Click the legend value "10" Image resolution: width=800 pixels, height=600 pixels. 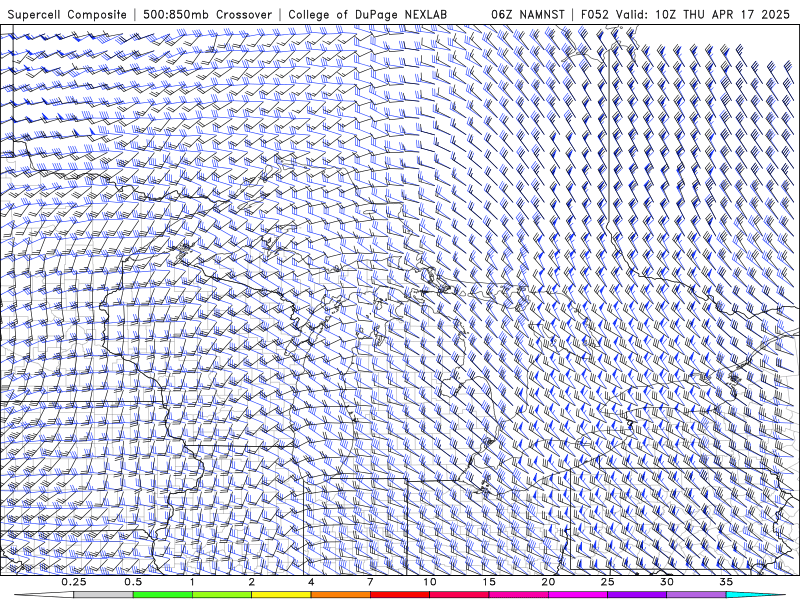(430, 582)
